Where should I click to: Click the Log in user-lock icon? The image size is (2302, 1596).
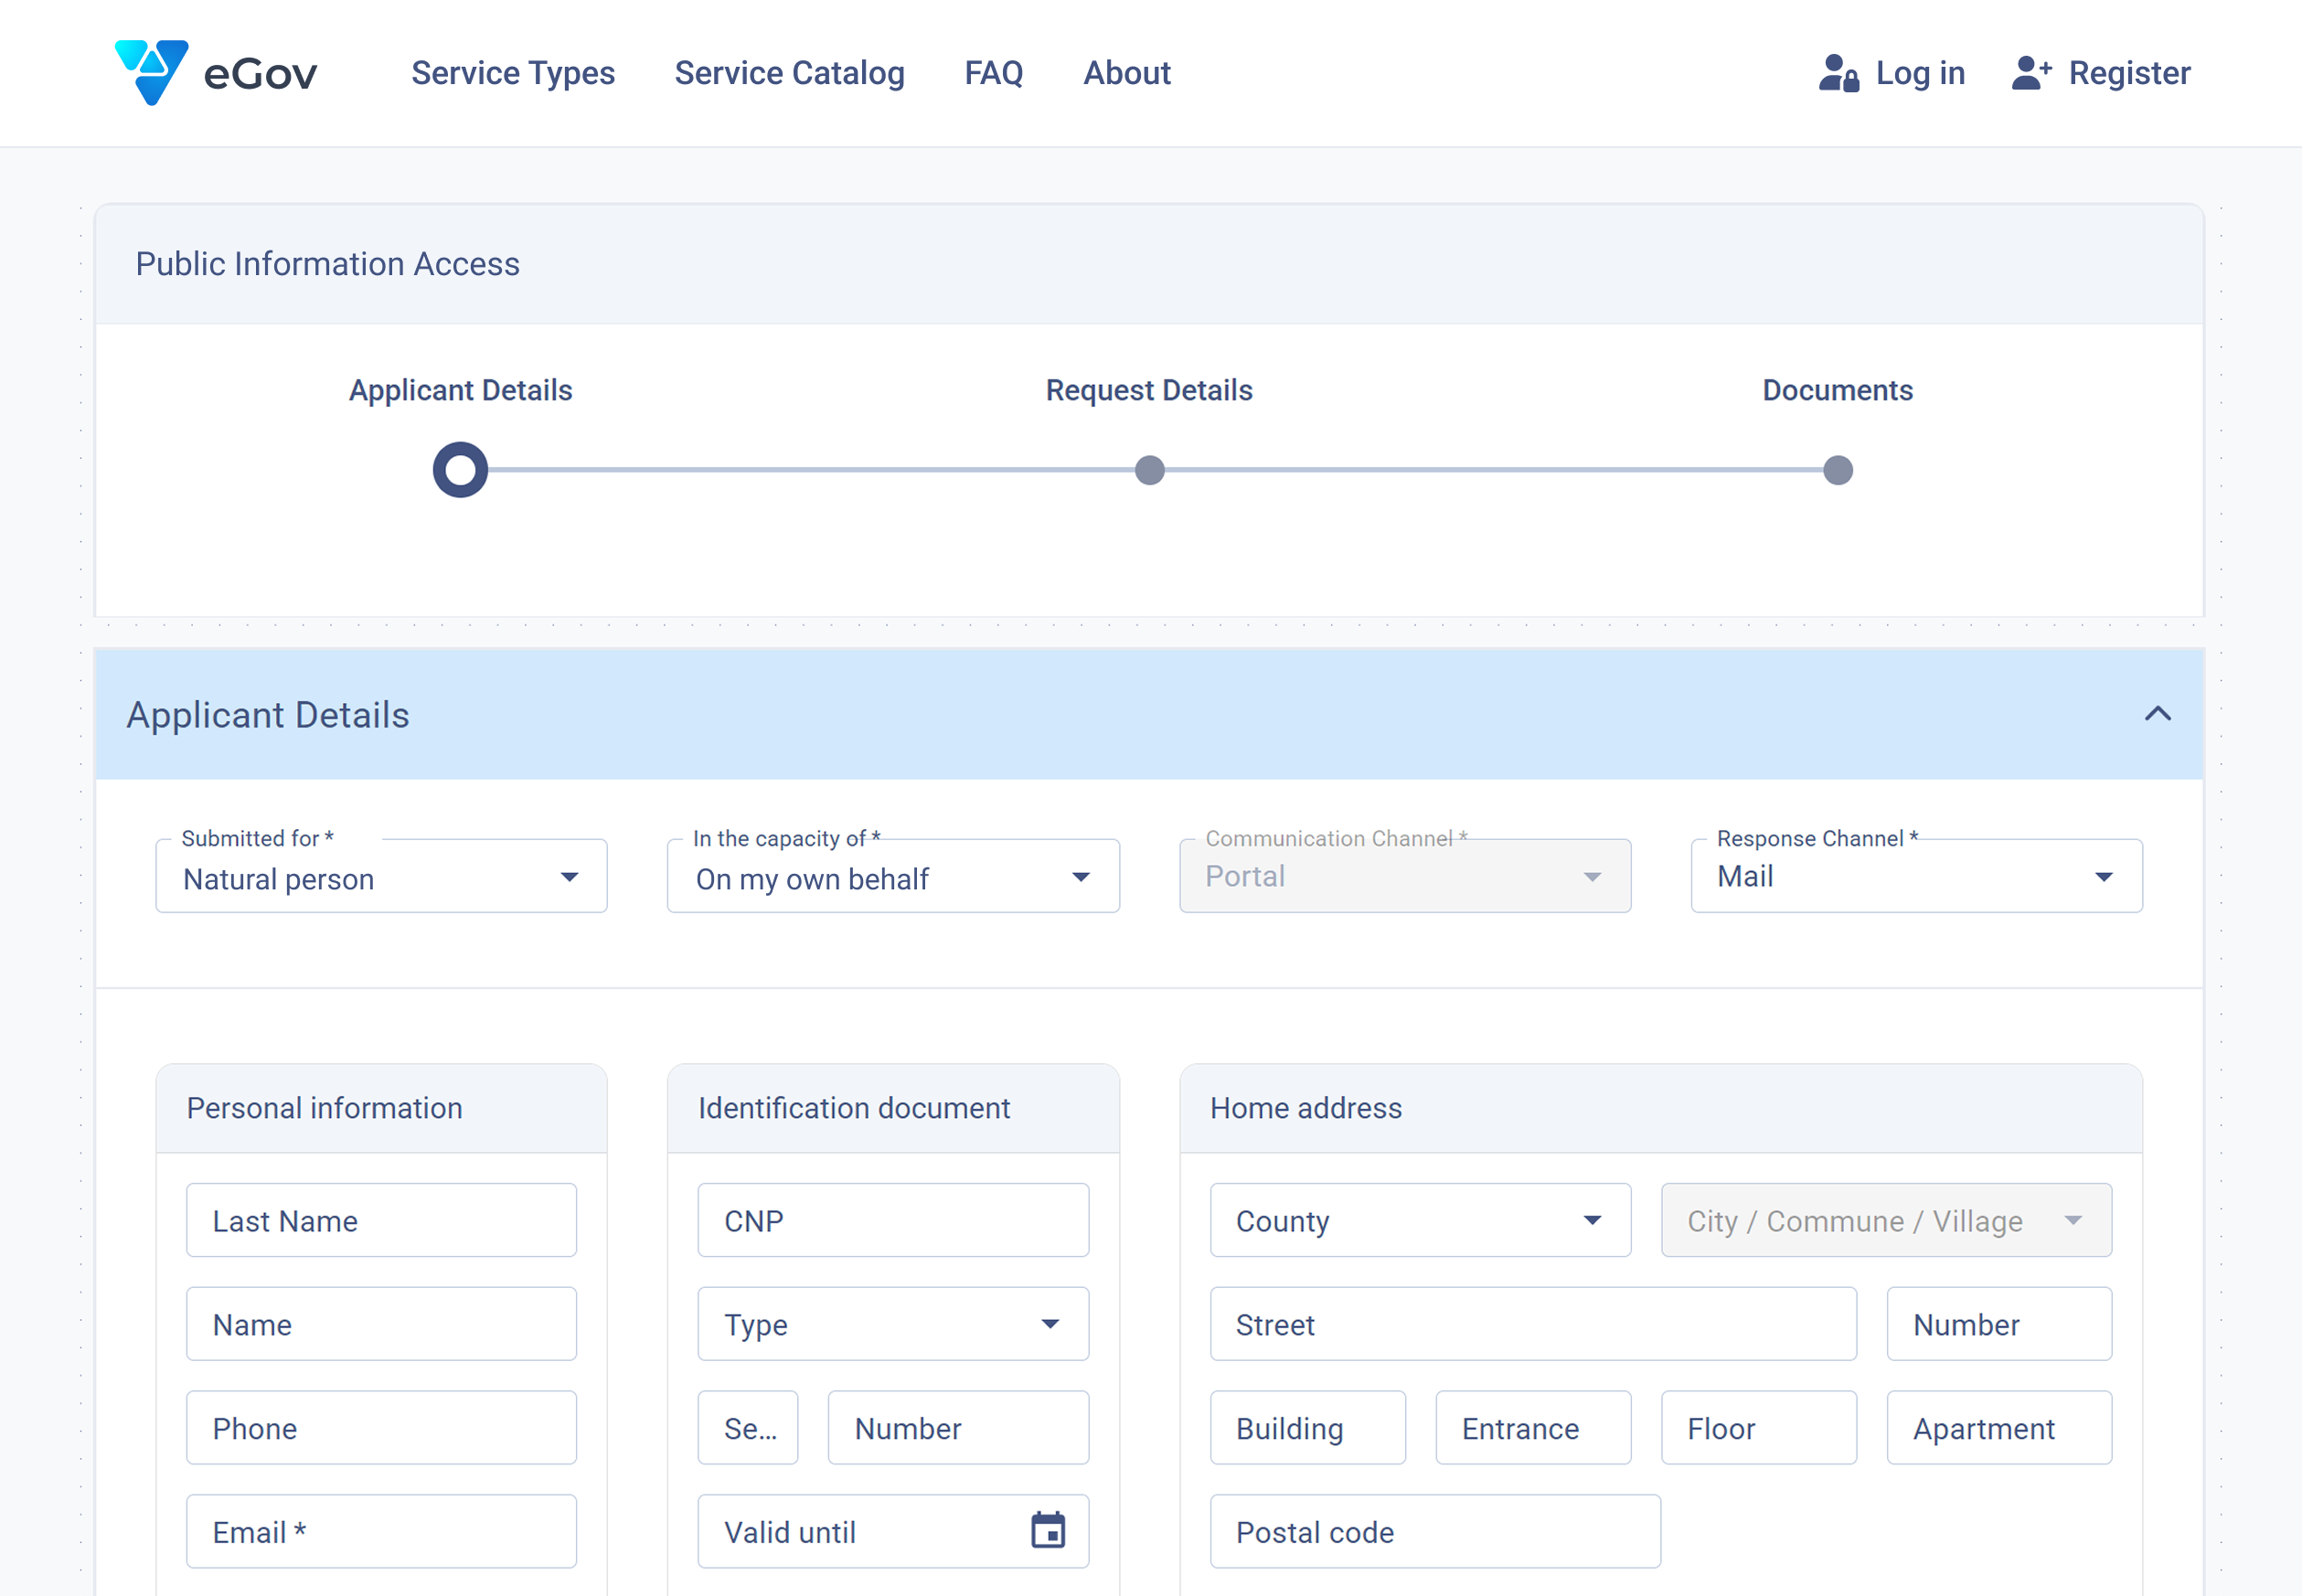pos(1838,73)
